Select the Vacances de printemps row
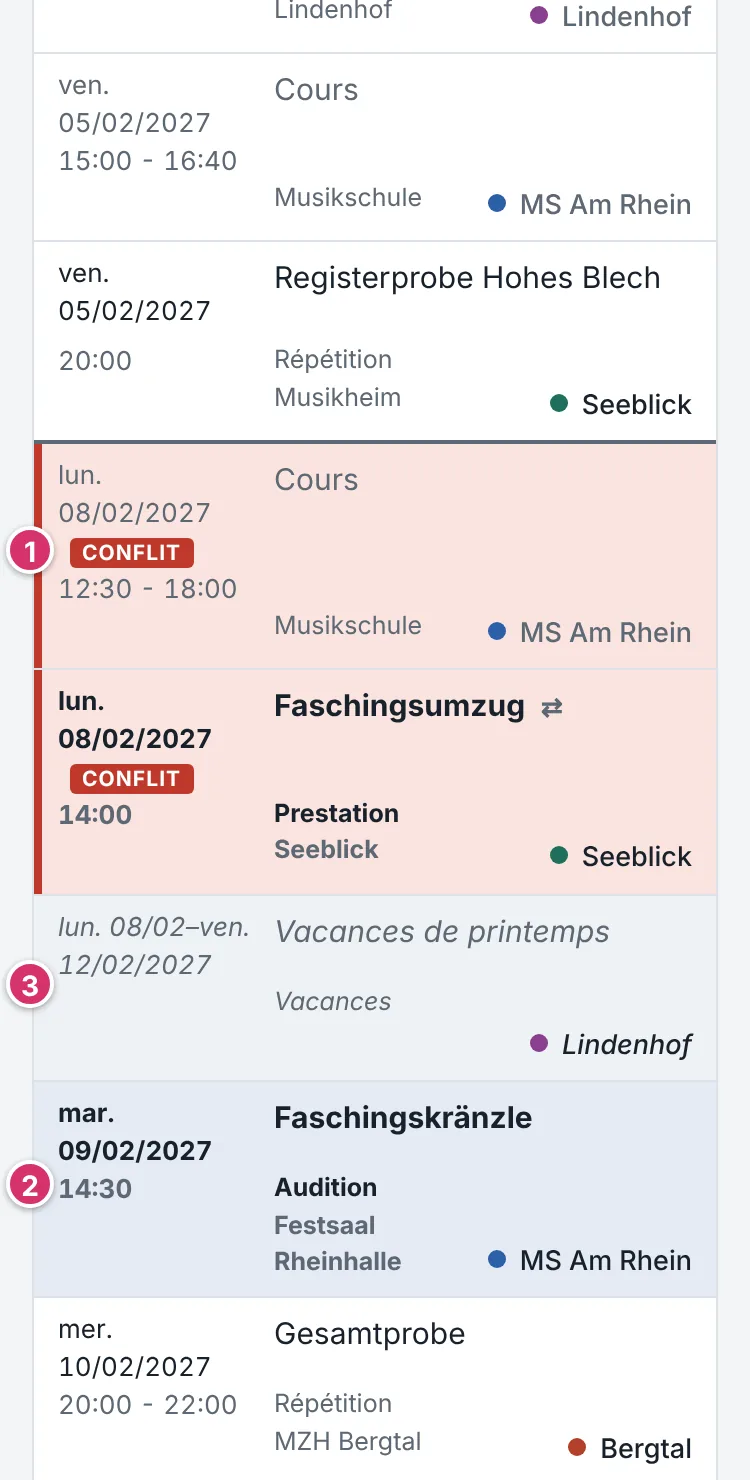The width and height of the screenshot is (750, 1480). [x=375, y=988]
